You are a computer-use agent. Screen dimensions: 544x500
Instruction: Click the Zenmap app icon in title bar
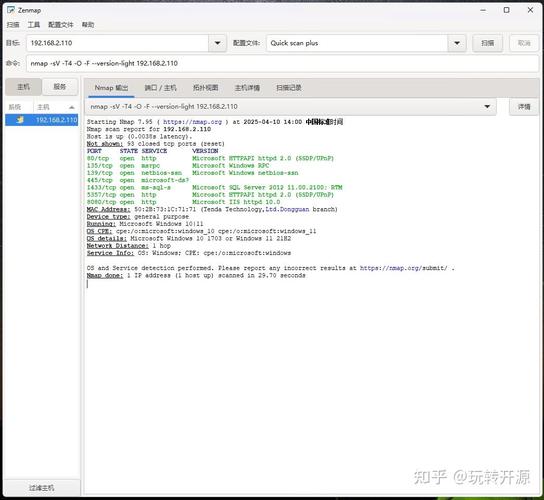coord(11,10)
